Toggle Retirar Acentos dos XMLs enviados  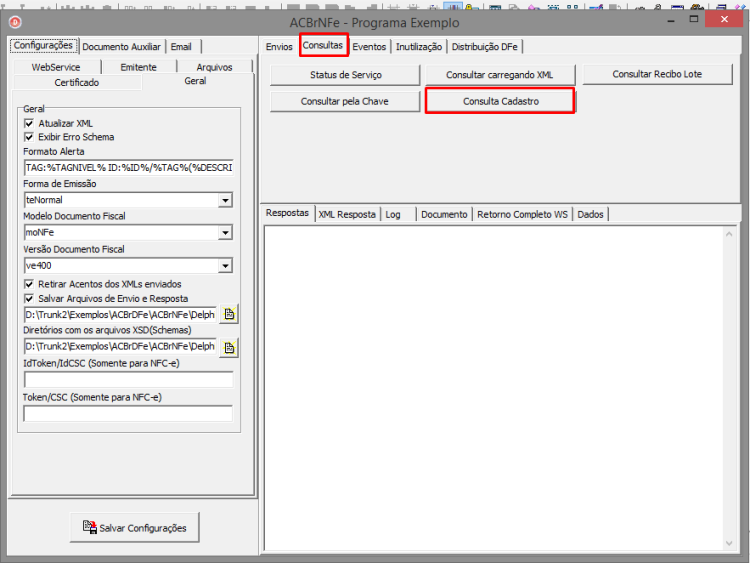(x=29, y=284)
